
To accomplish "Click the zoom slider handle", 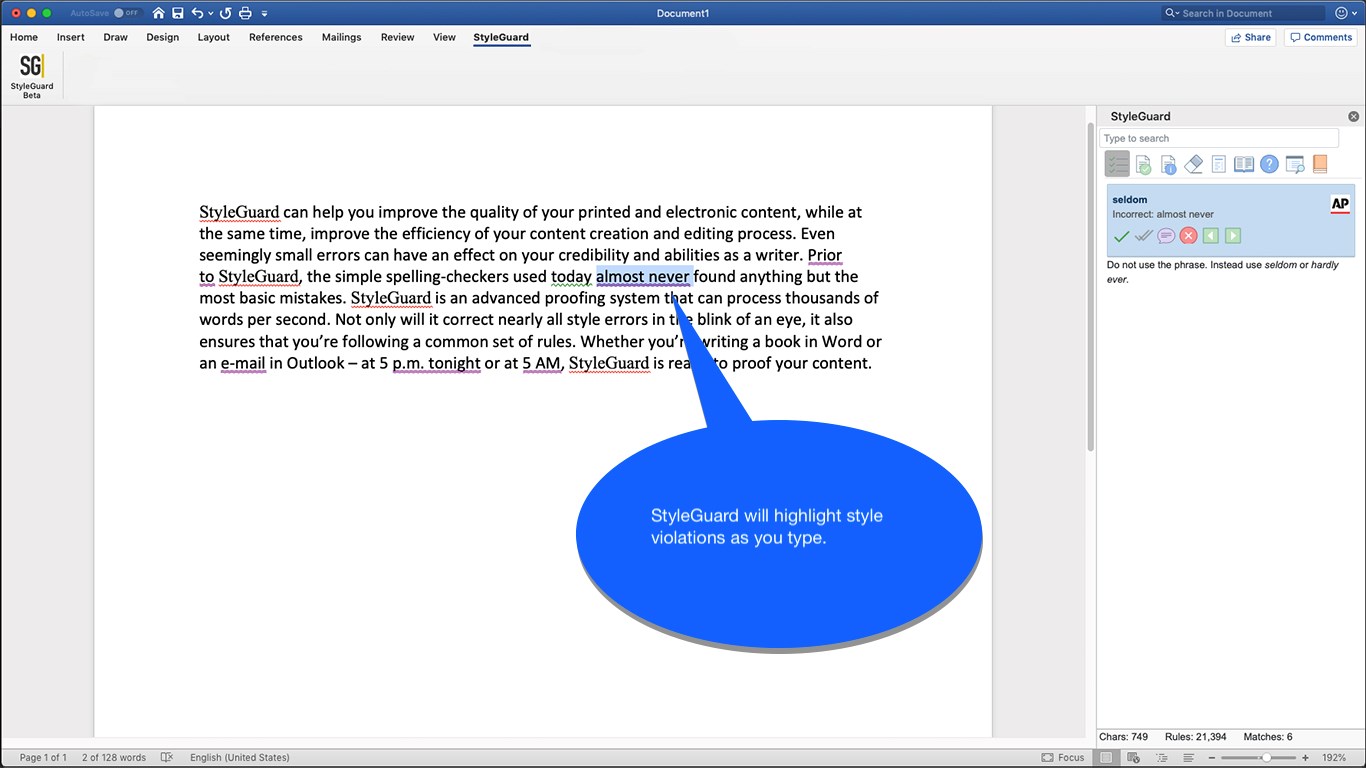I will click(x=1266, y=757).
